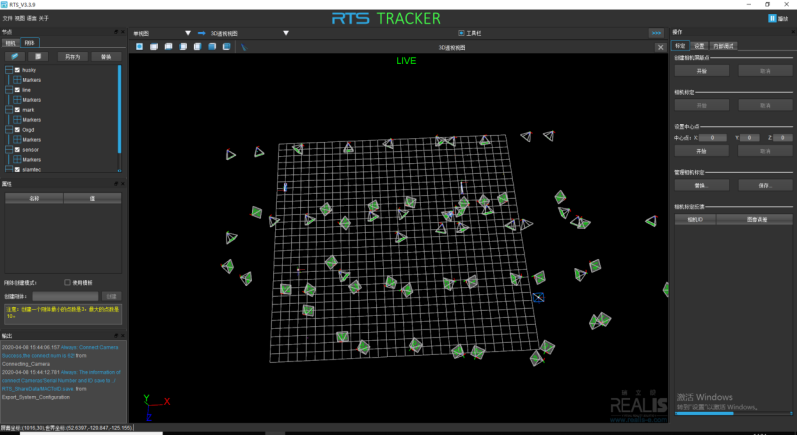Click the center point Z input field

(x=783, y=138)
